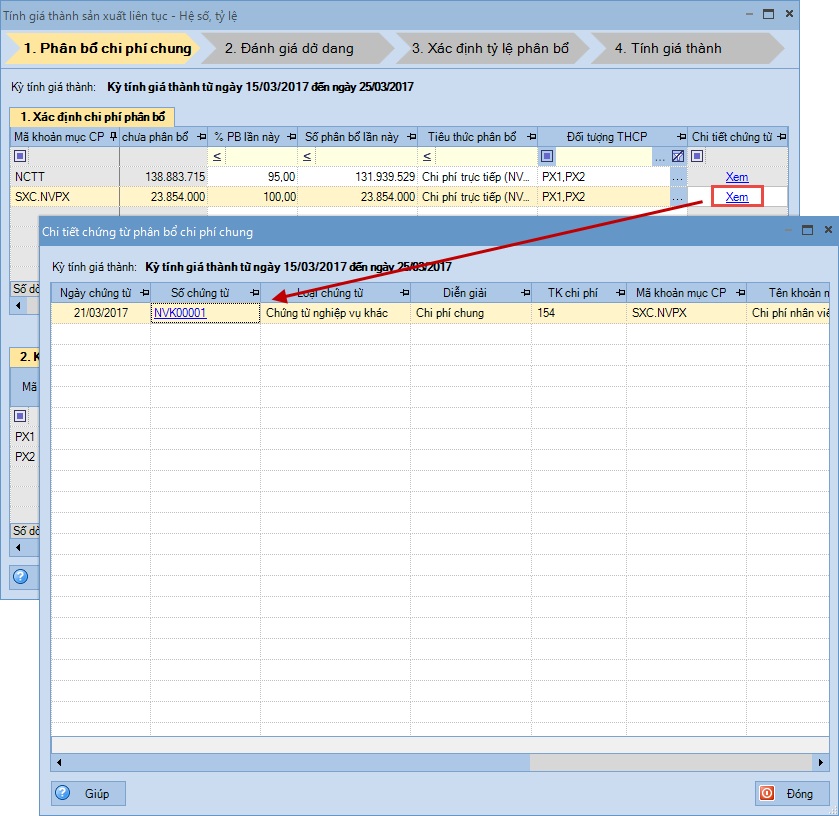Open ellipsis selector in SXC.NVPX row
Screen dimensions: 839x816
678,197
